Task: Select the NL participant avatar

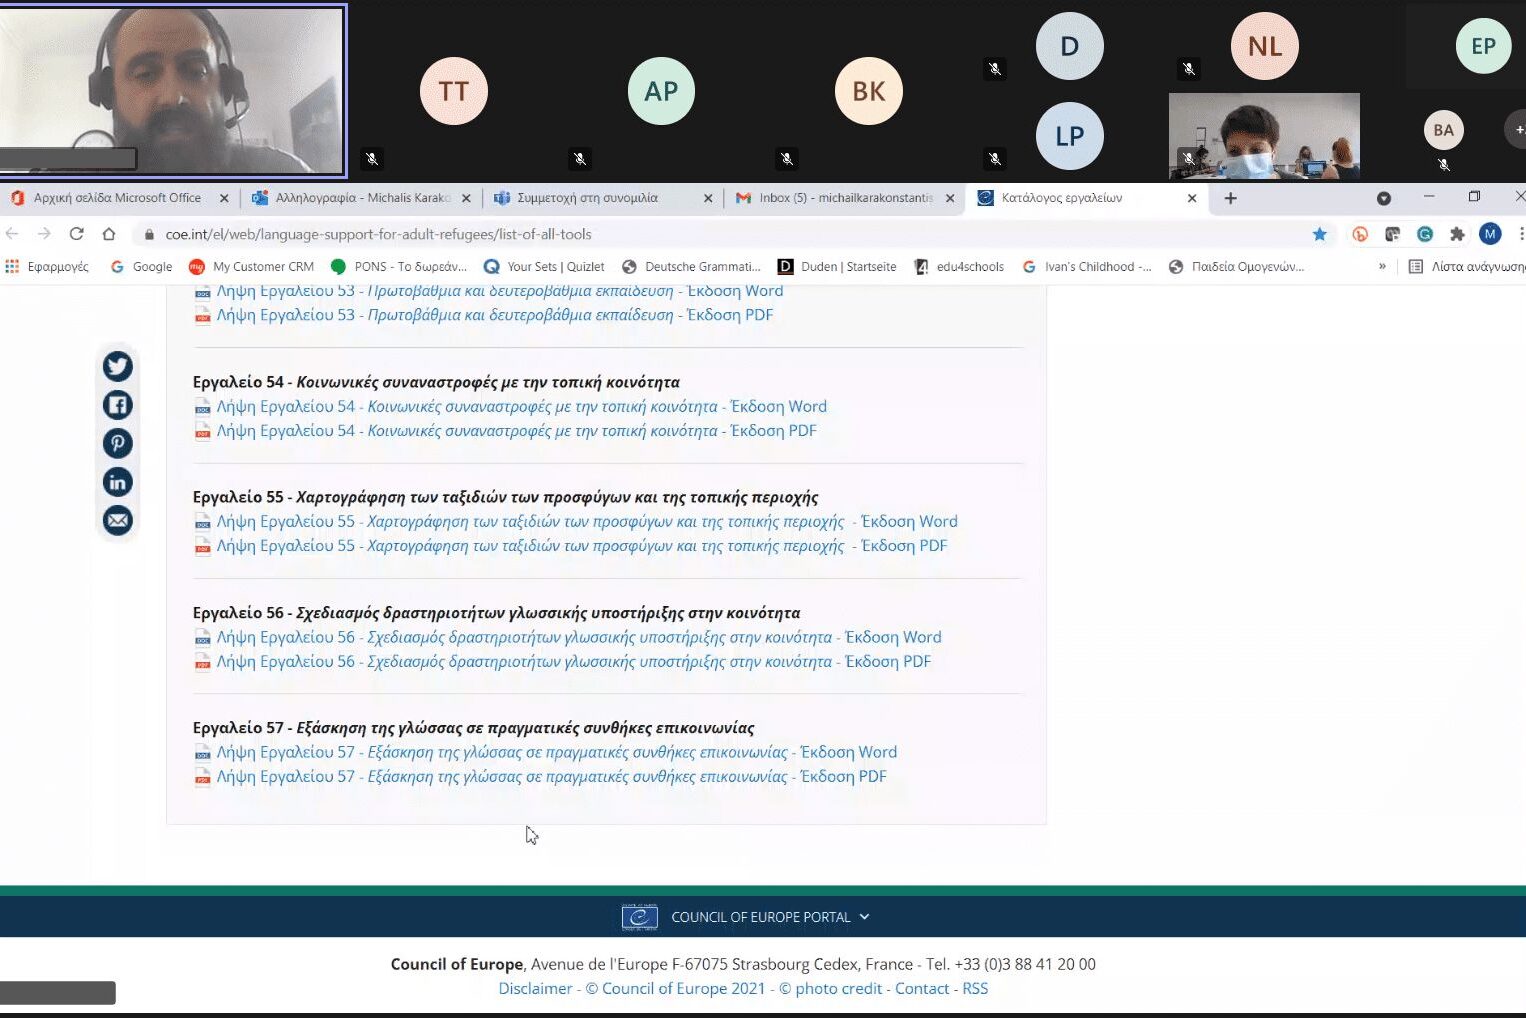Action: tap(1264, 46)
